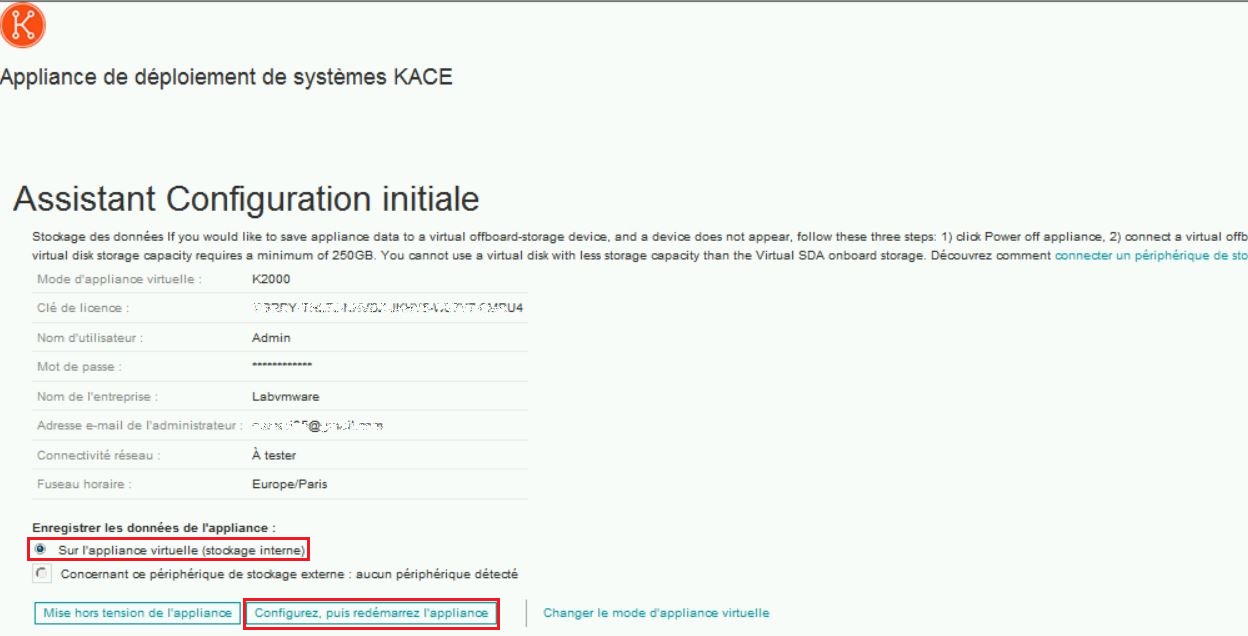The image size is (1248, 636).
Task: Click the Assistant Configuration initiale heading
Action: [x=246, y=199]
